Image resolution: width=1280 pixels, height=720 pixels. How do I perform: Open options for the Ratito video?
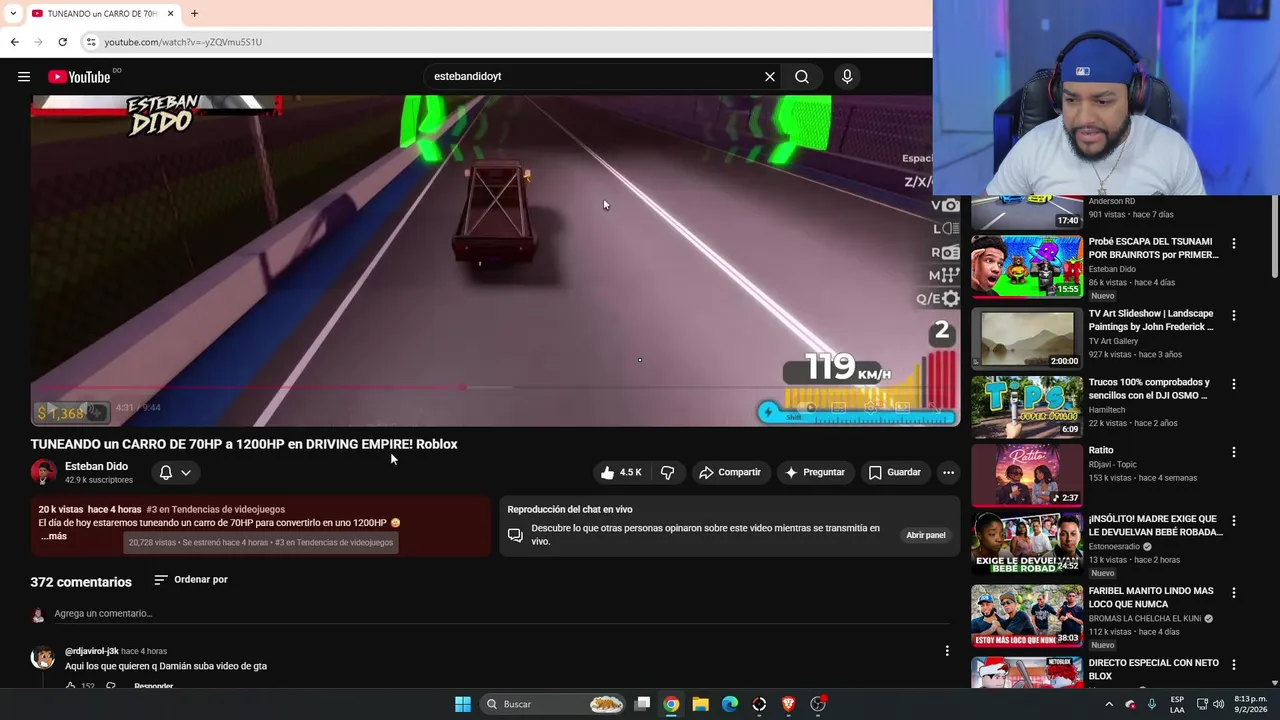1233,452
